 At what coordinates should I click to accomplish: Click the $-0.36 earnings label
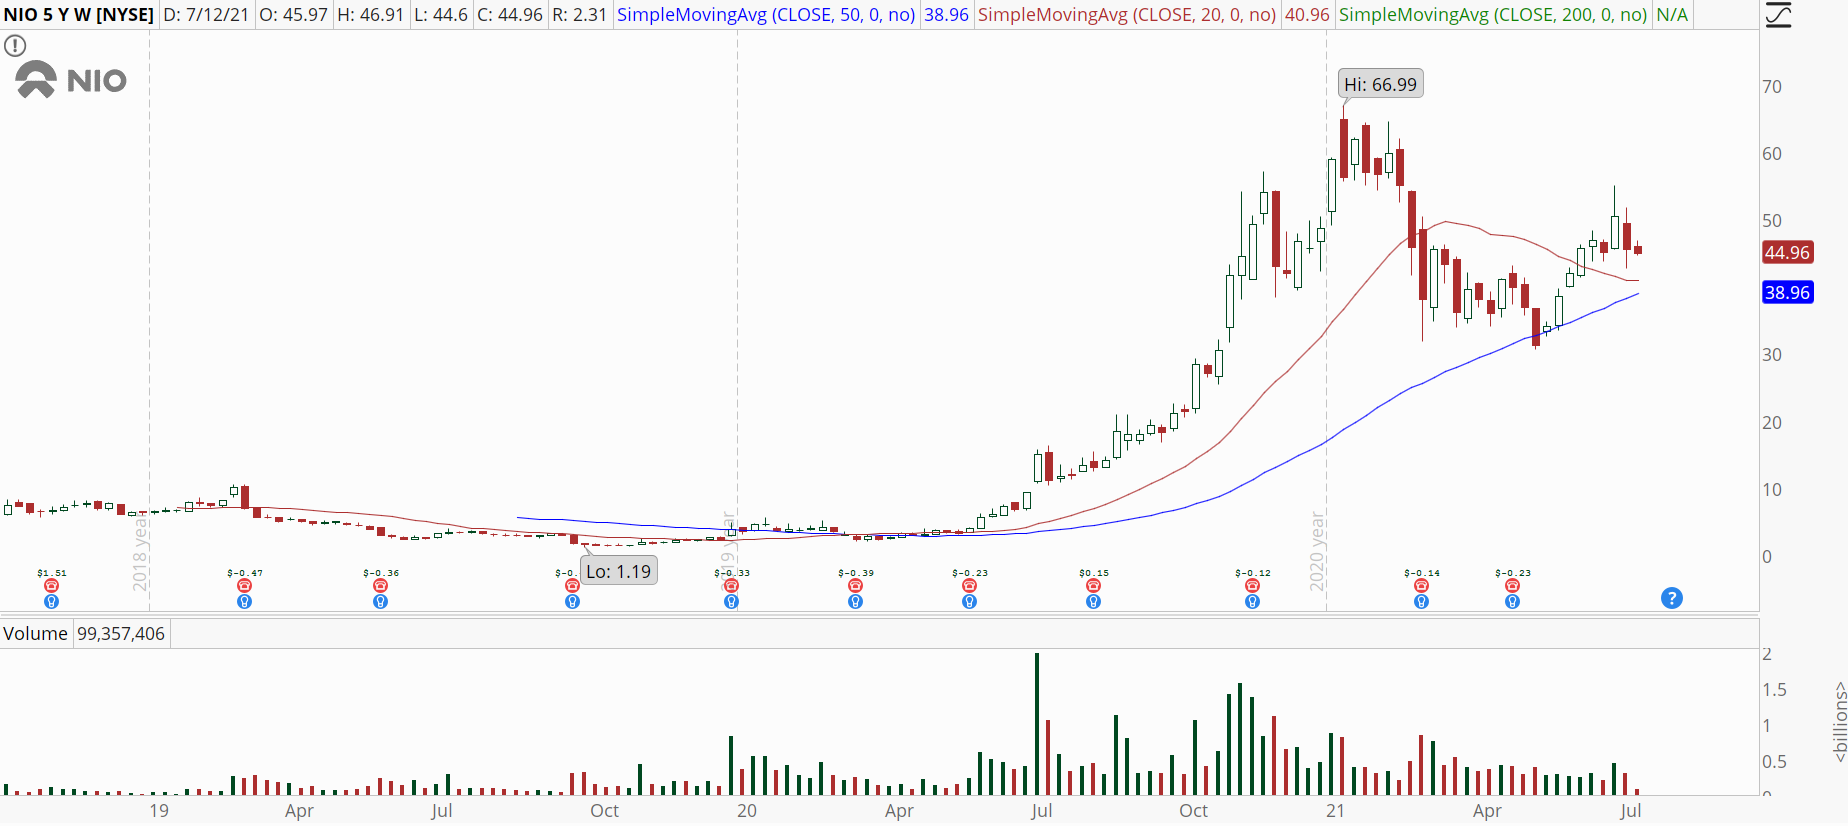[381, 573]
